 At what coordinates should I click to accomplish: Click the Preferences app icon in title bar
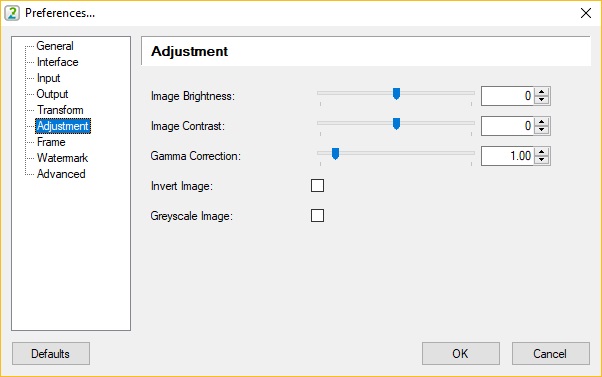(12, 13)
